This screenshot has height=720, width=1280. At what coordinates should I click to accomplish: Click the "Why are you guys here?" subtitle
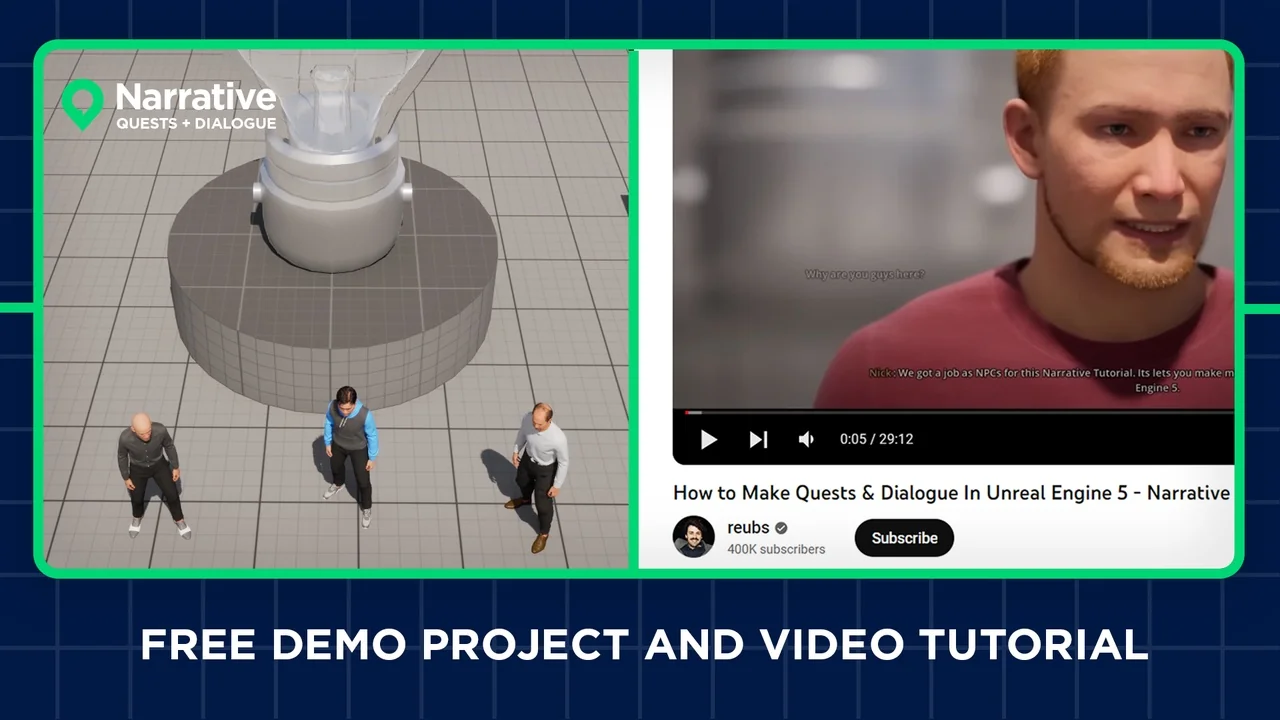click(x=865, y=274)
